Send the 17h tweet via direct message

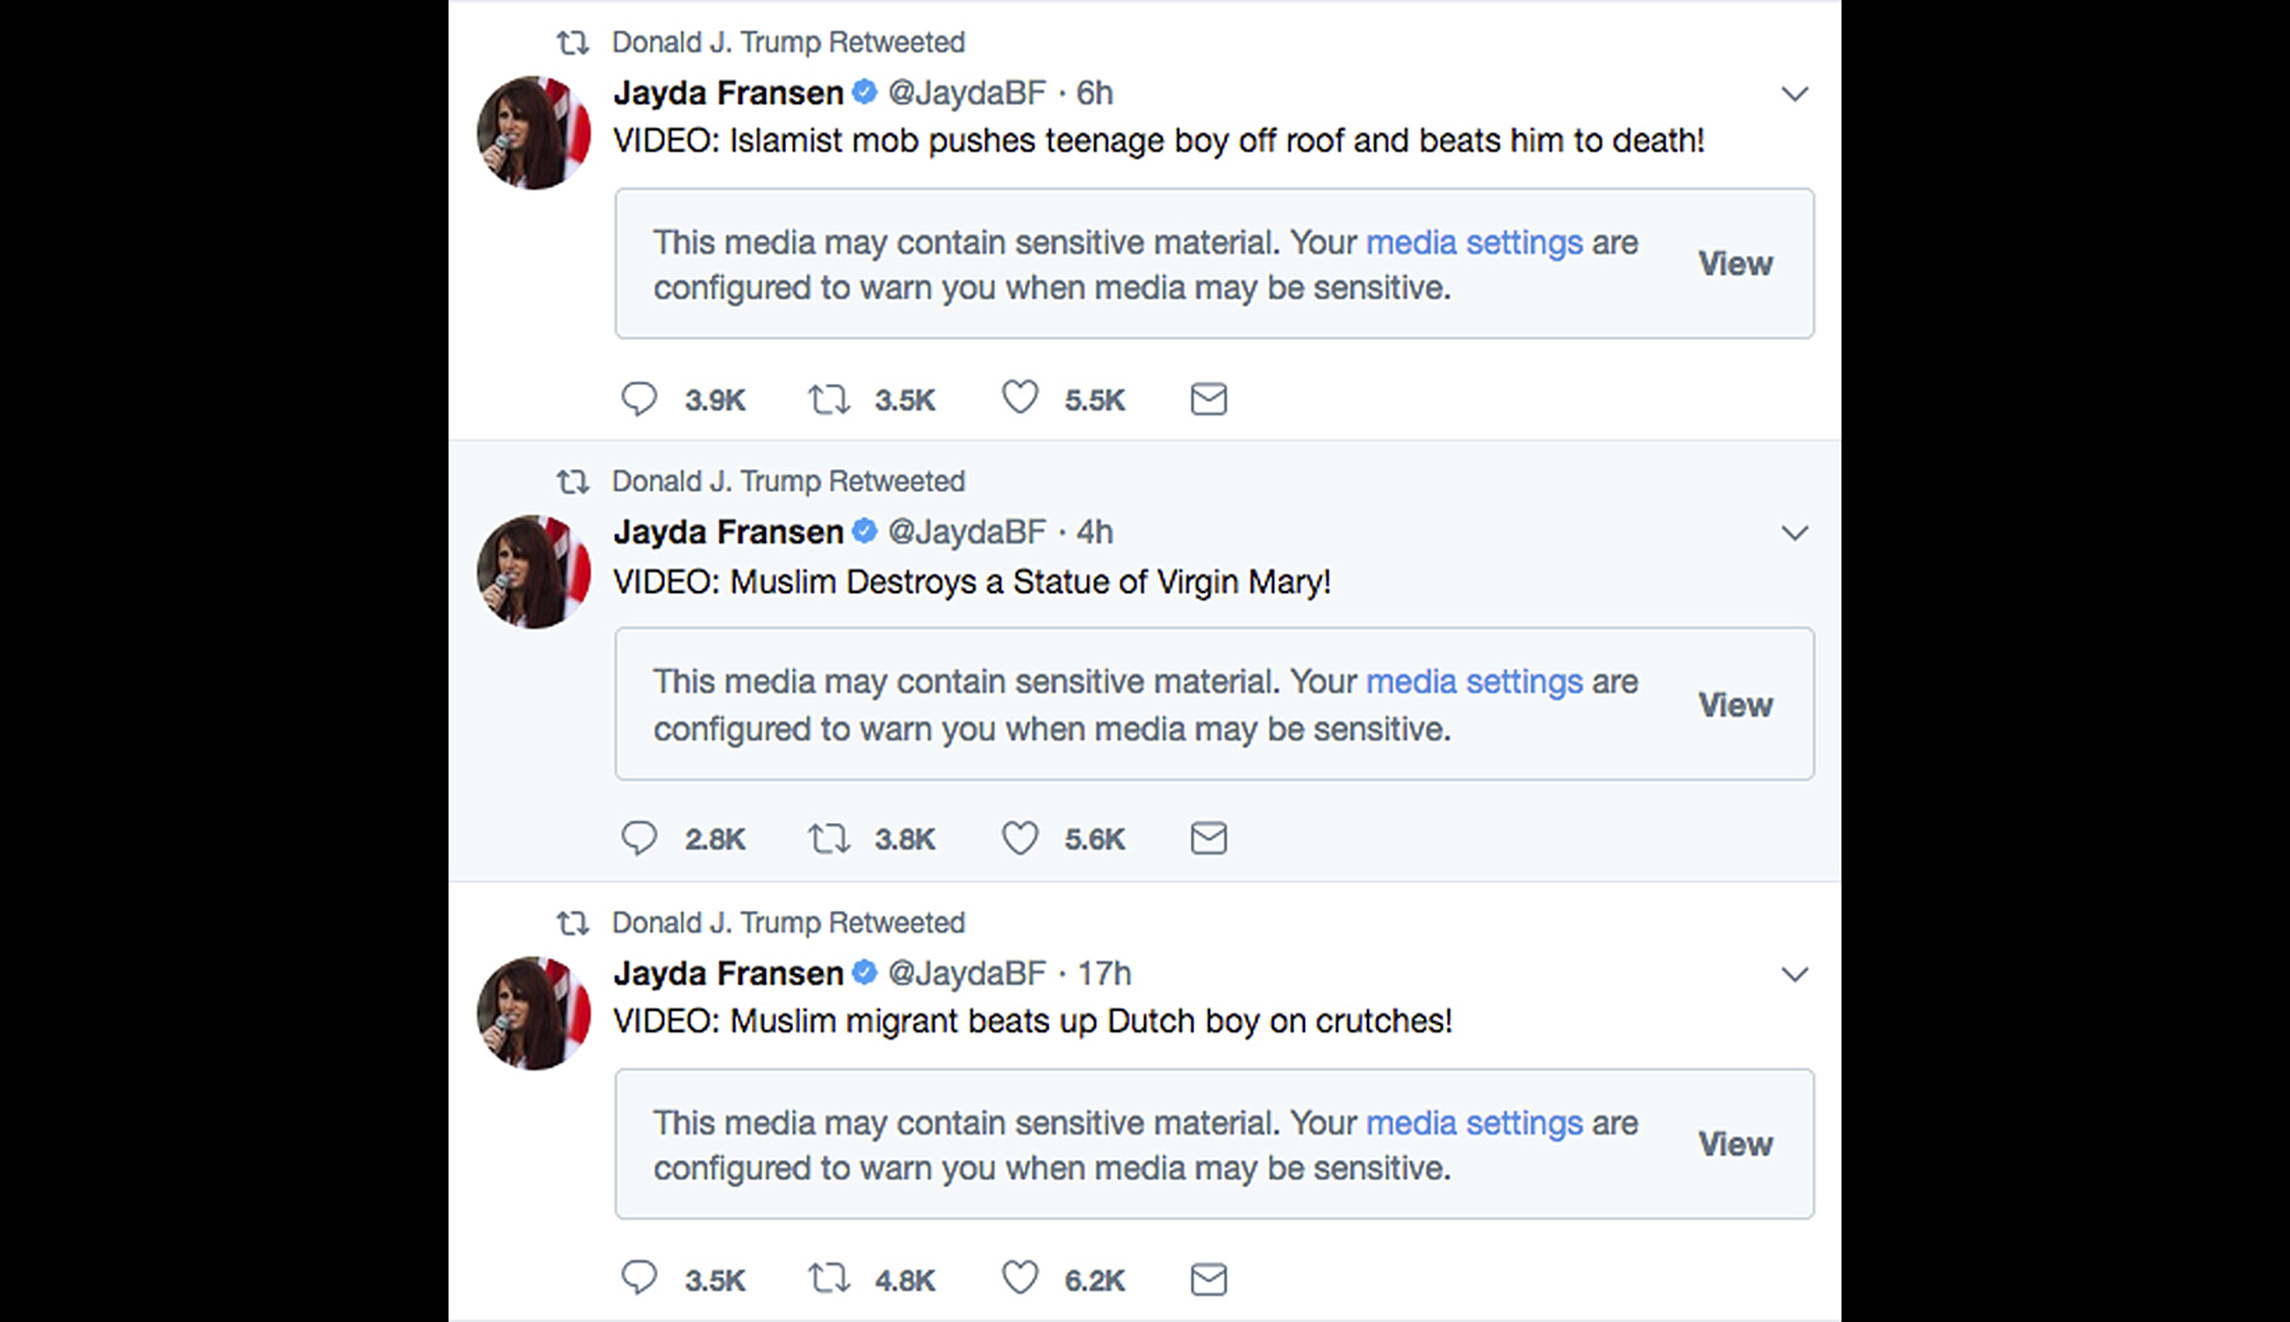(x=1208, y=1279)
